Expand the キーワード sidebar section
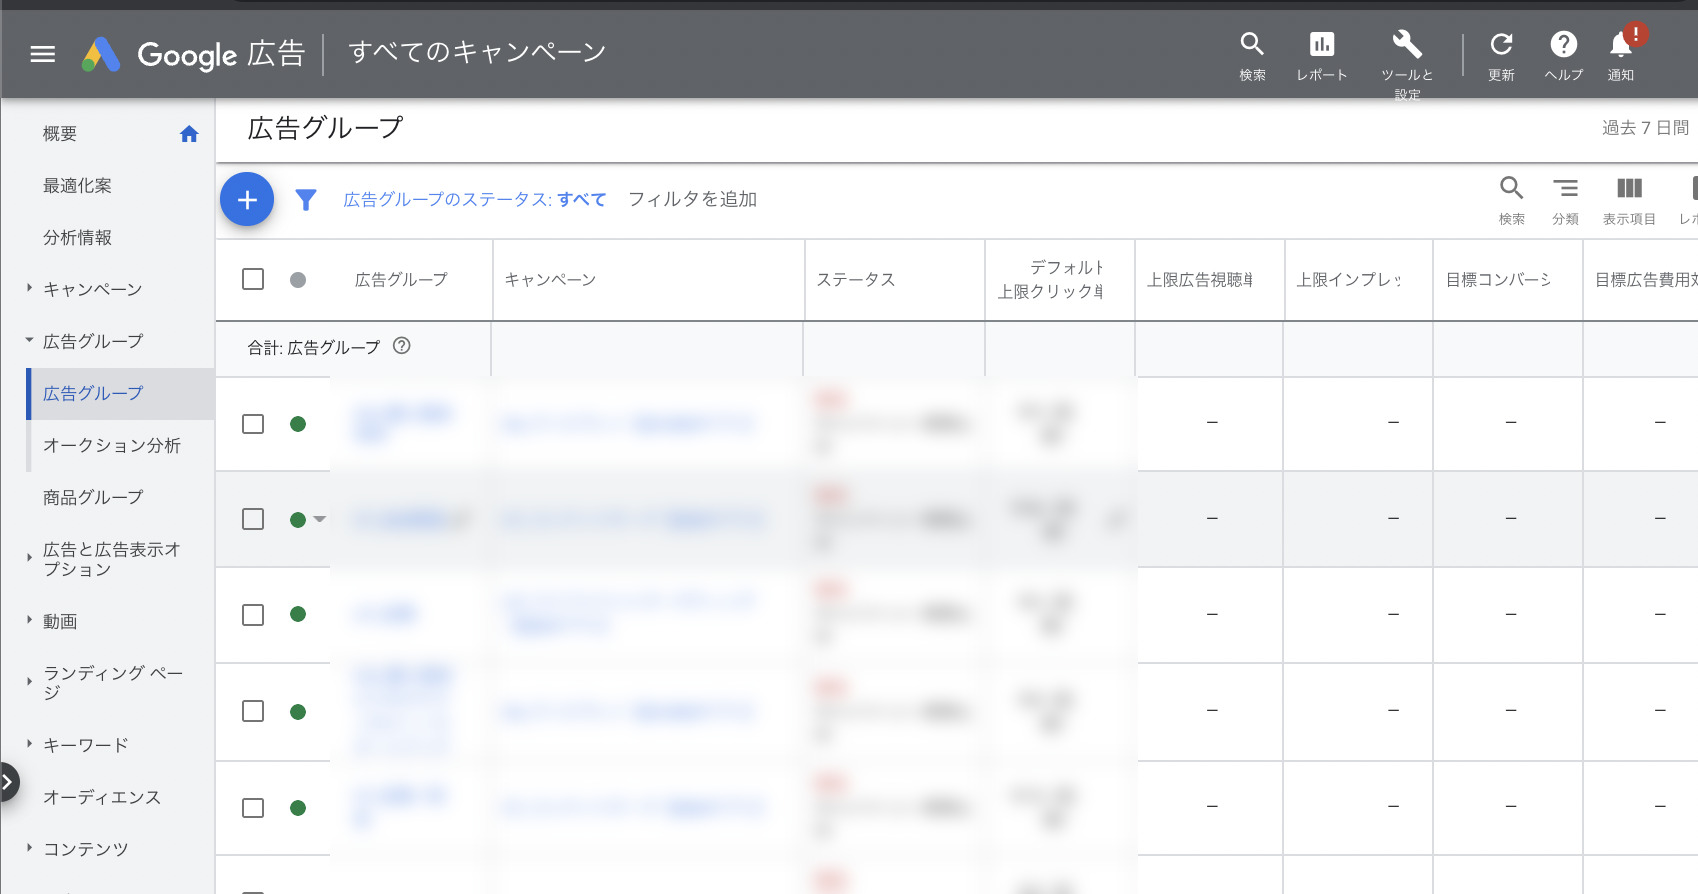This screenshot has width=1698, height=894. (x=29, y=745)
